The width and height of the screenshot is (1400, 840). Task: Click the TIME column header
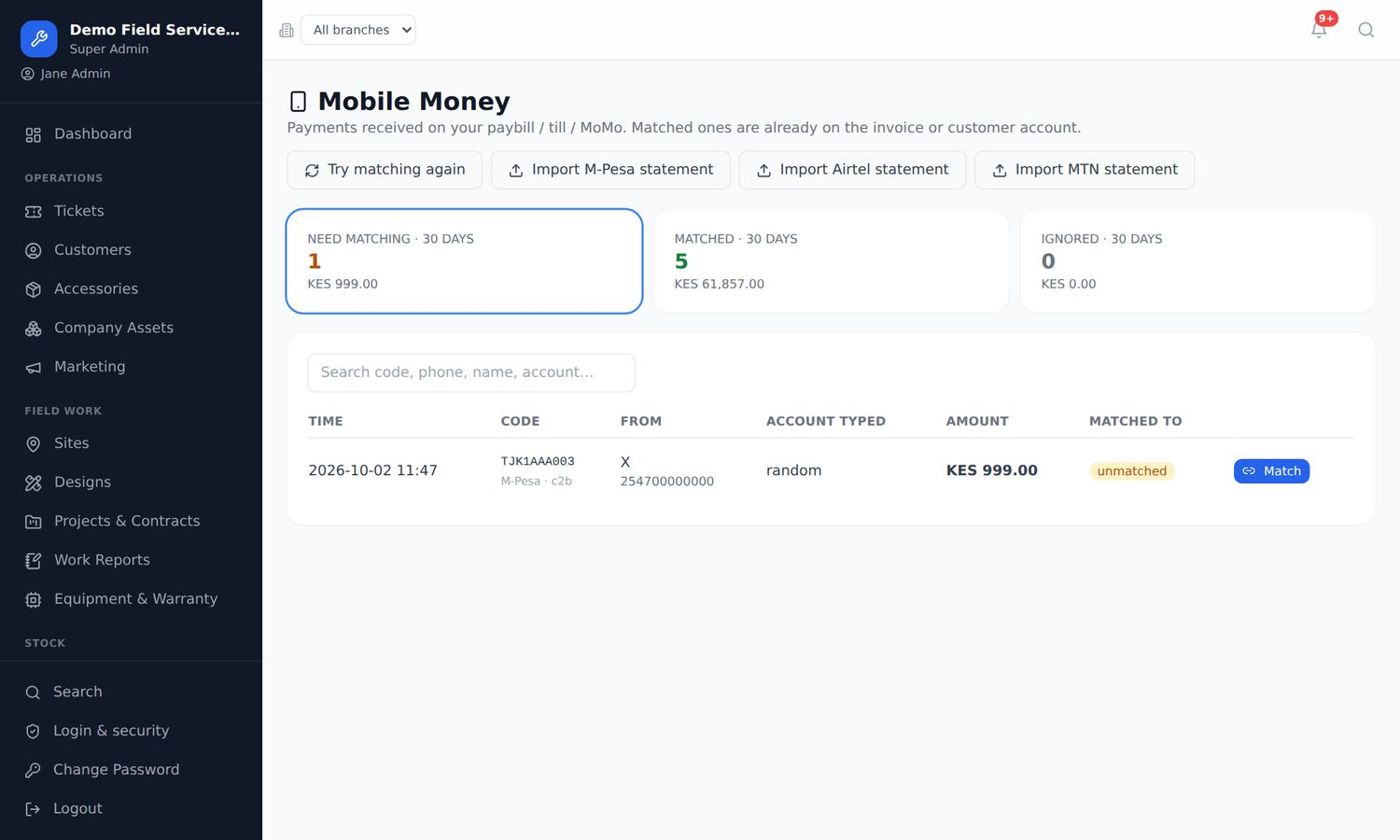coord(325,422)
